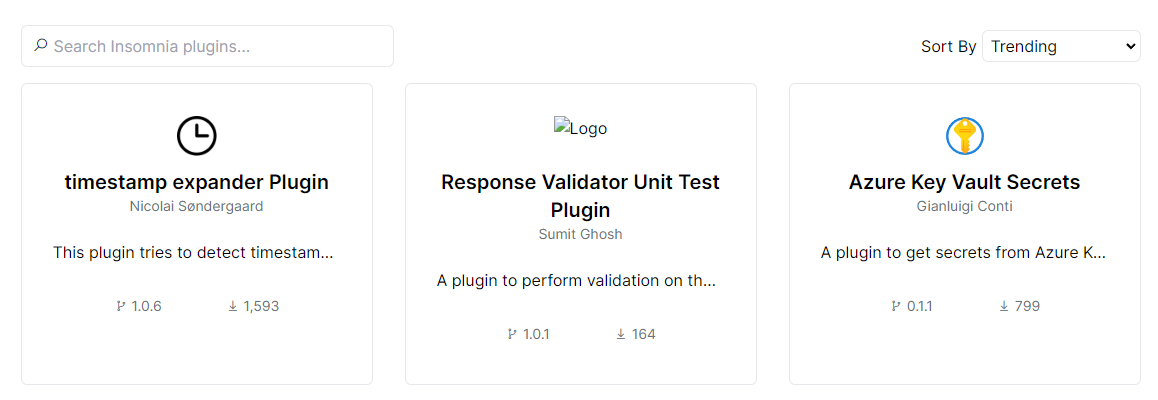Open the Sort By Trending dropdown
The image size is (1158, 400).
1061,46
